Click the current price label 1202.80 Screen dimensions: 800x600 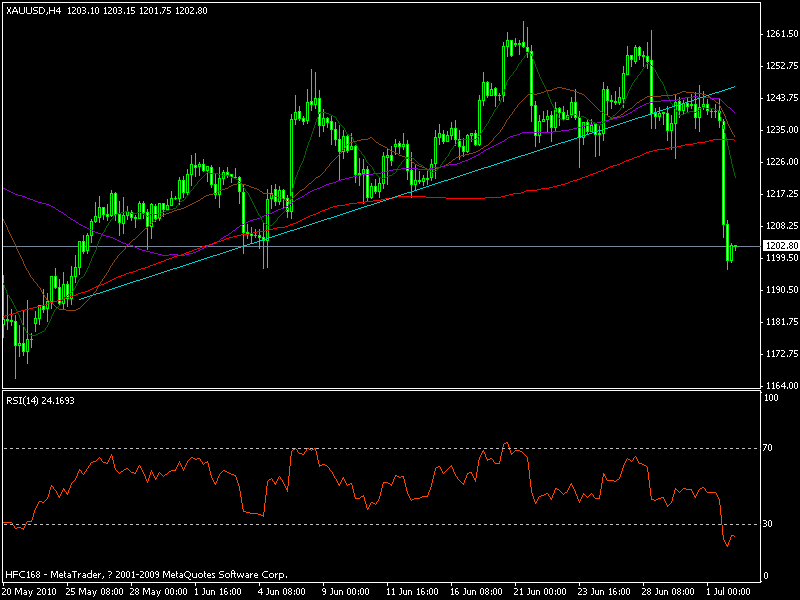coord(781,246)
